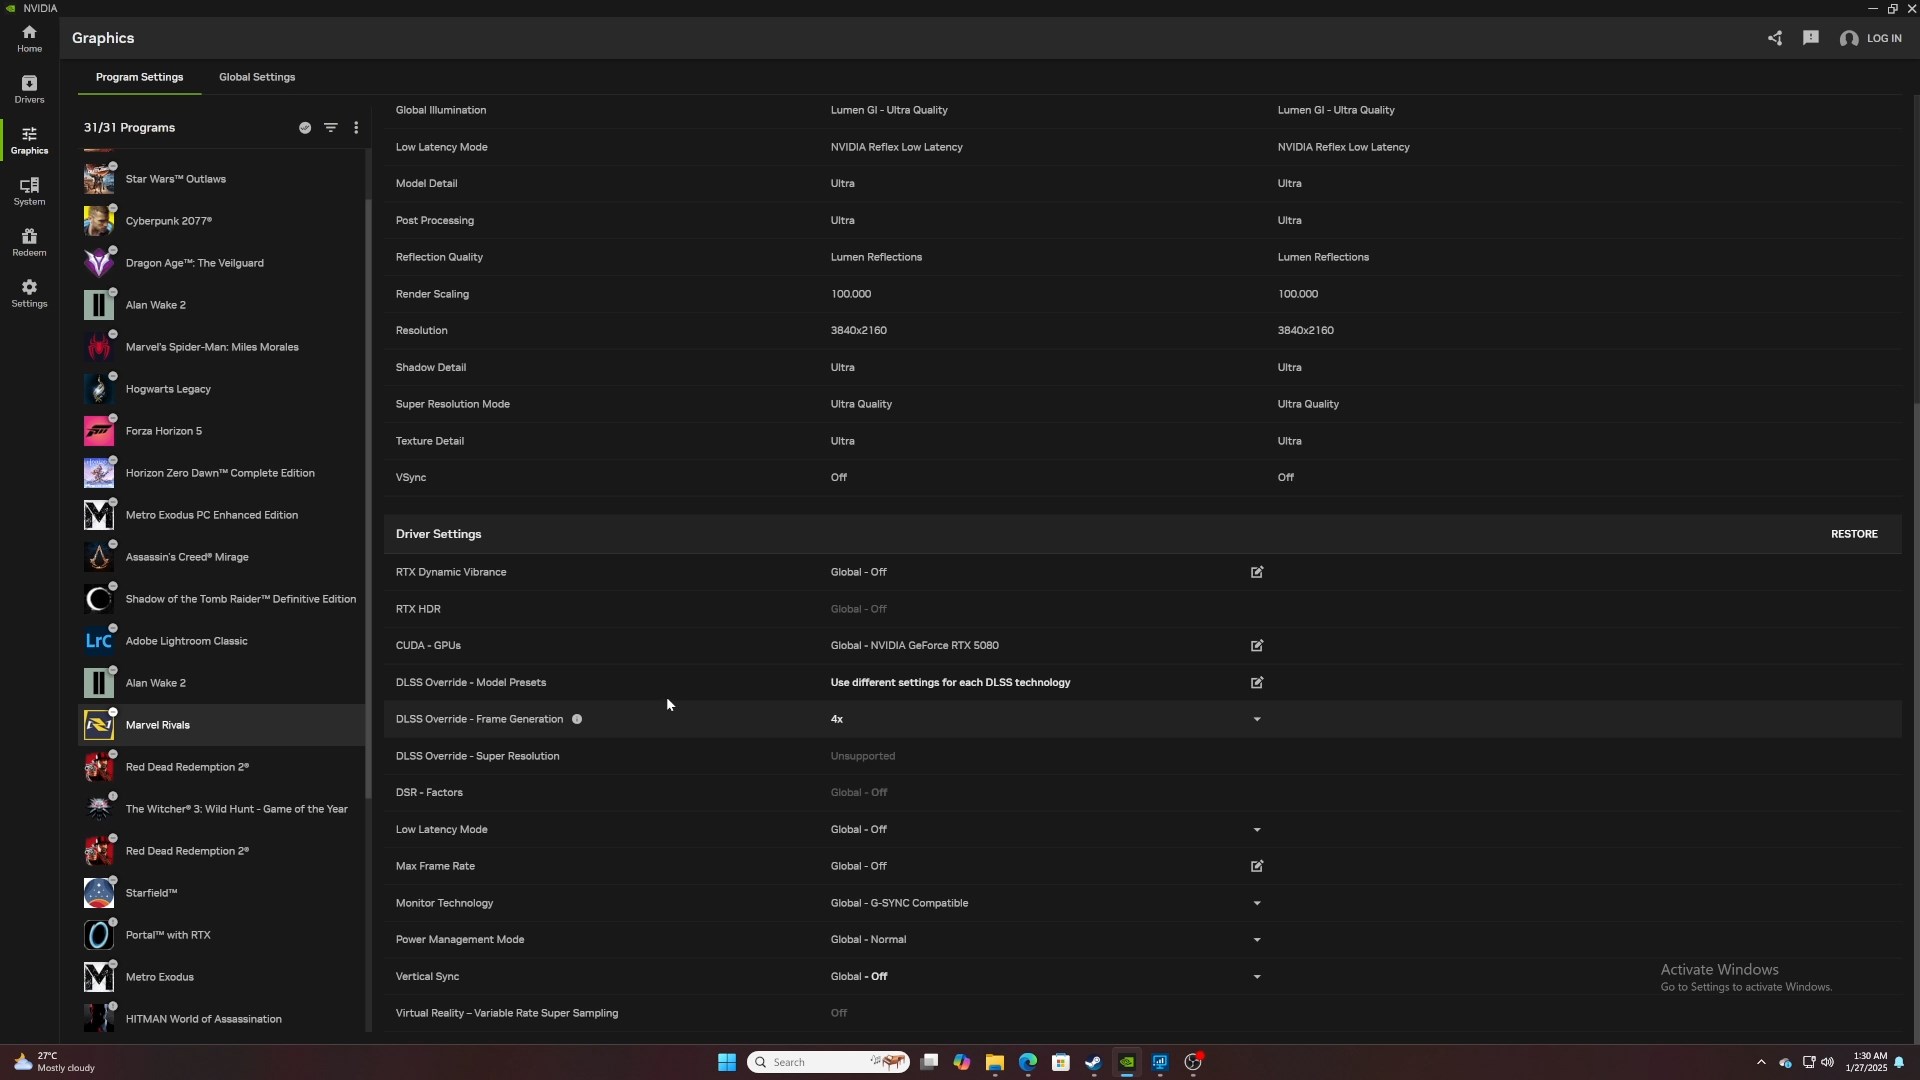Screen dimensions: 1920x1080
Task: Edit DLSS Override Model Presets setting
Action: tap(1257, 683)
